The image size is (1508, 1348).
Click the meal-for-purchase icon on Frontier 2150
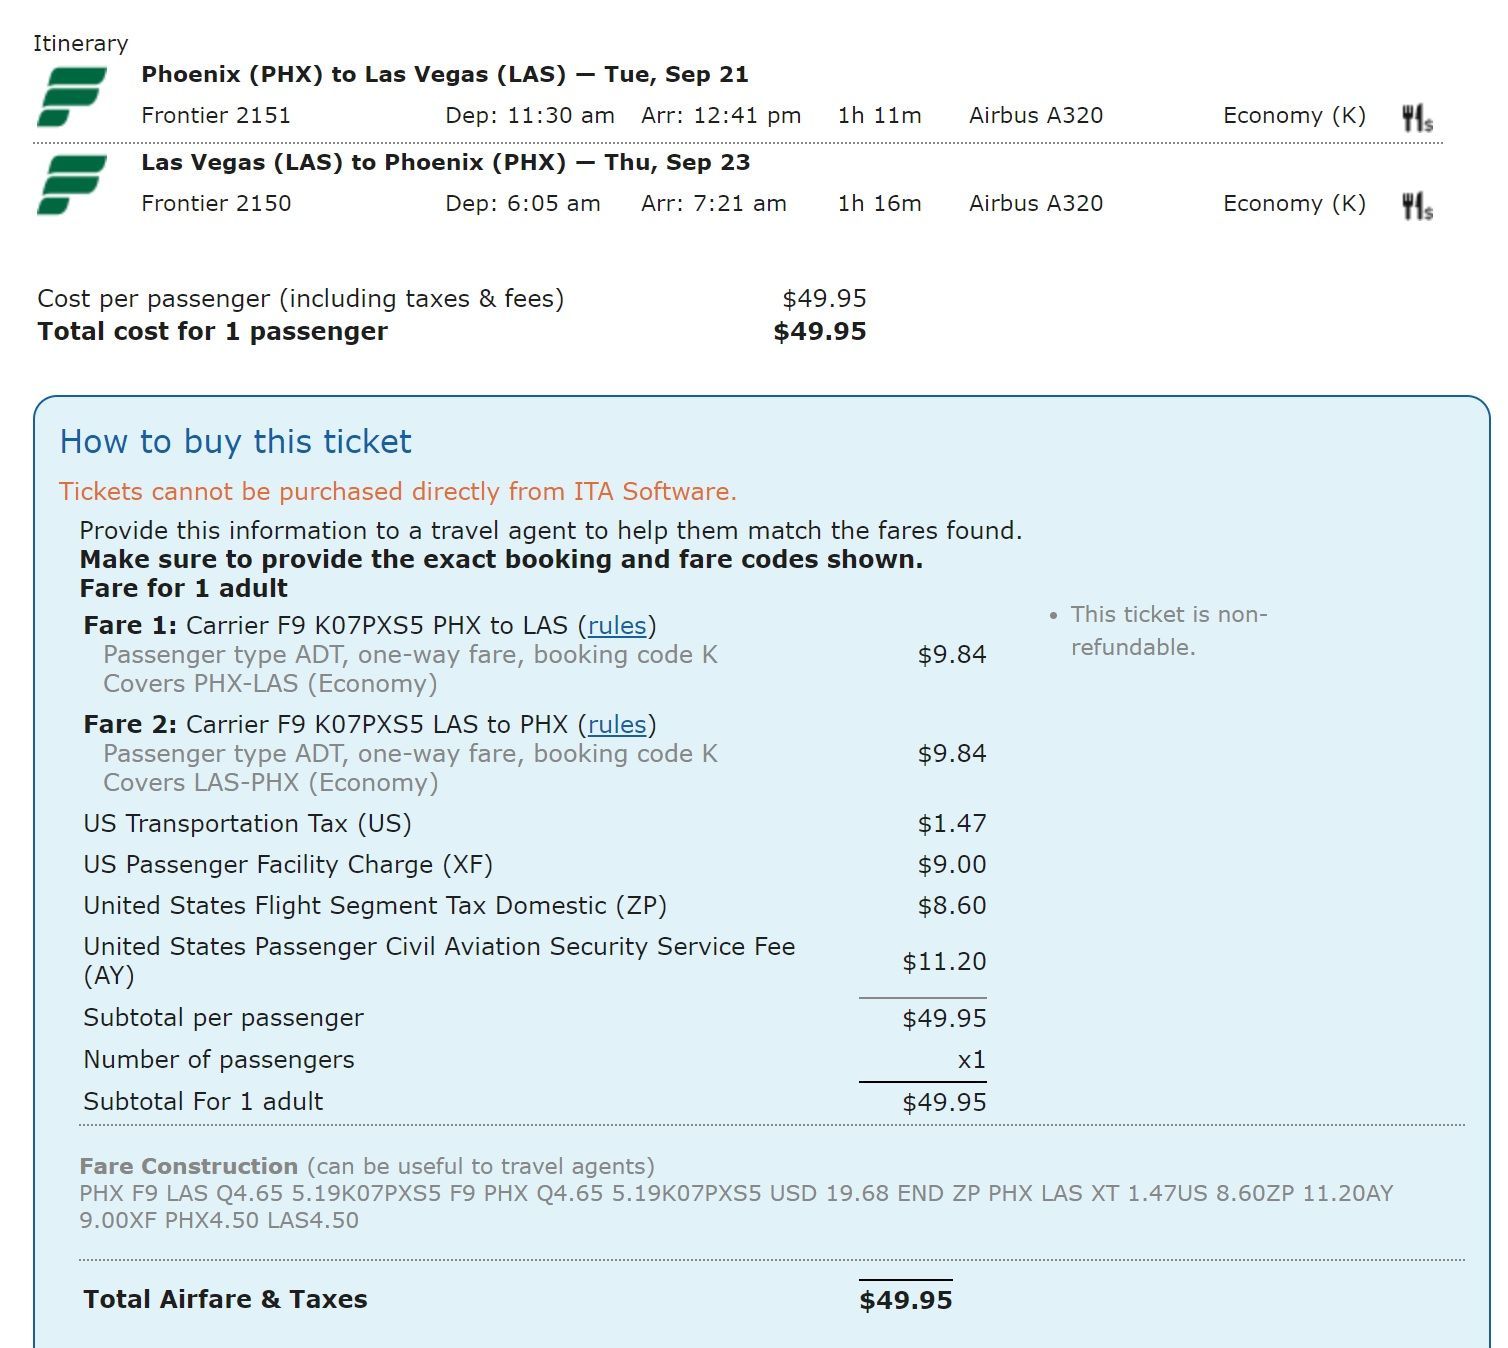pyautogui.click(x=1416, y=206)
